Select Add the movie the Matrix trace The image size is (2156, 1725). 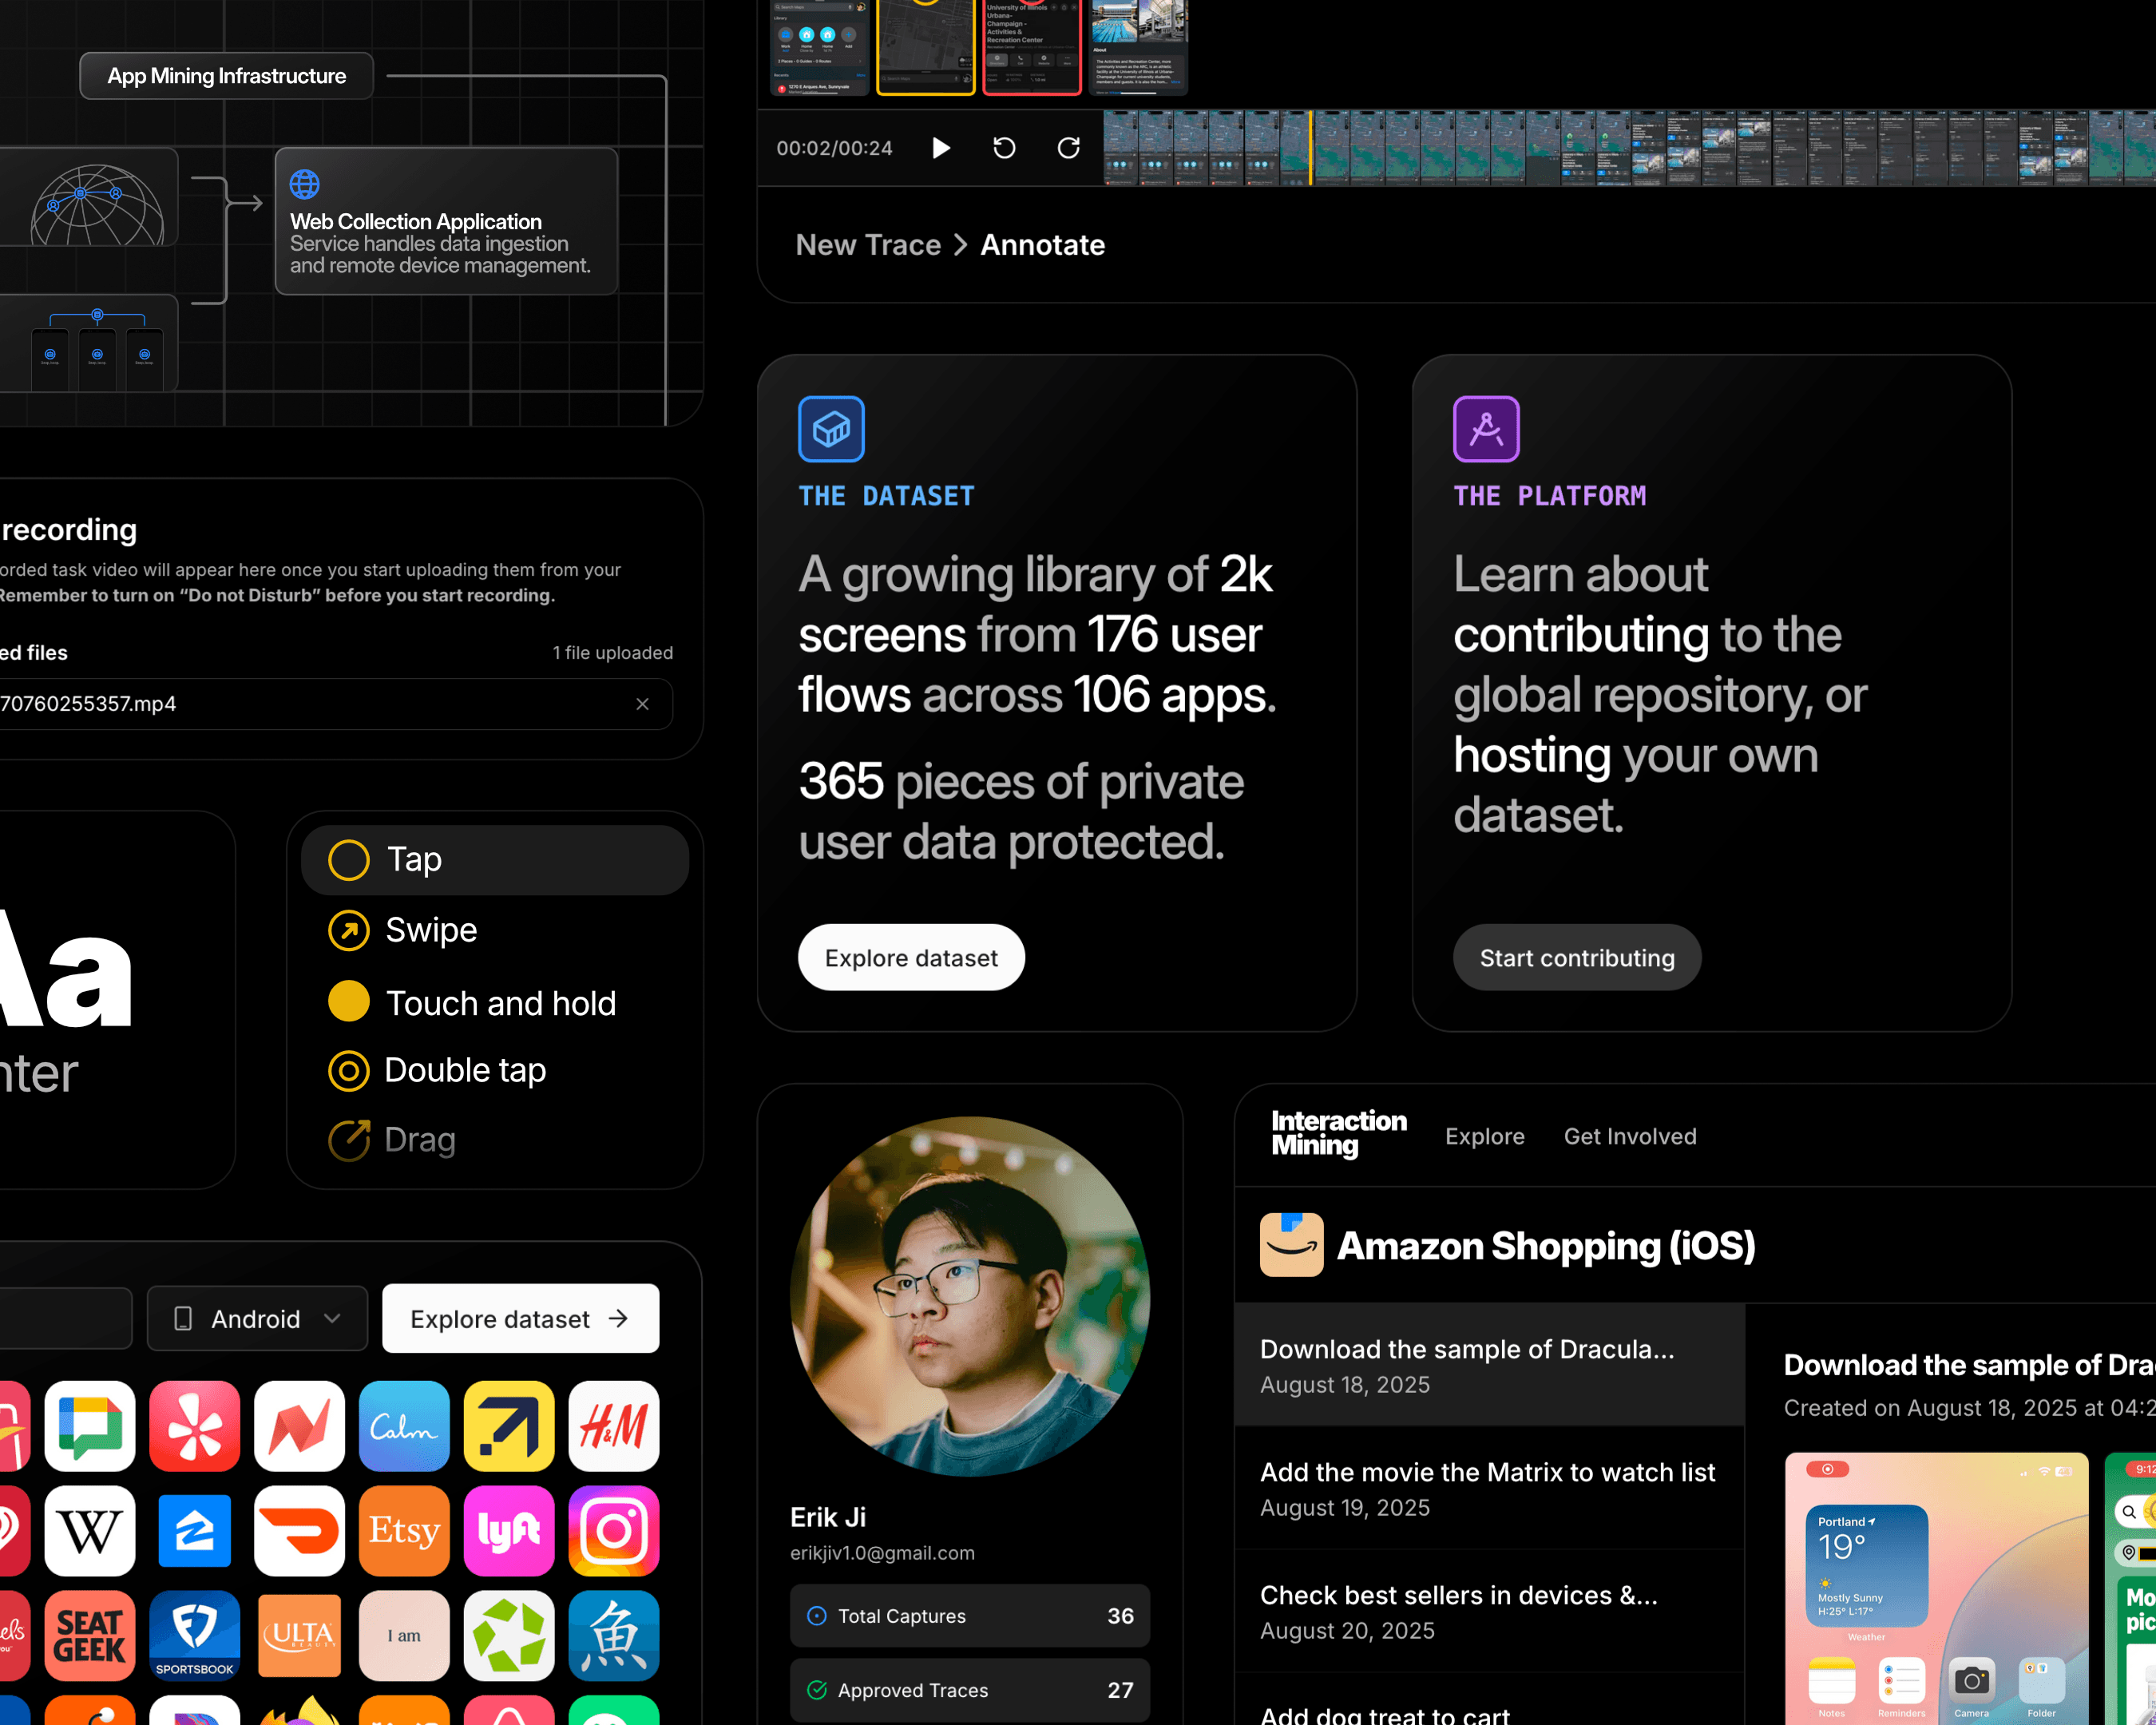[x=1489, y=1488]
